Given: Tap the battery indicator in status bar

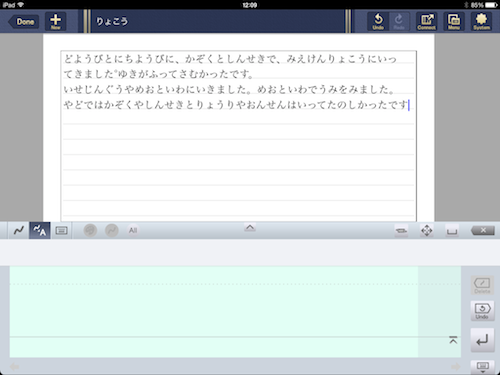Looking at the screenshot, I should coord(490,5).
